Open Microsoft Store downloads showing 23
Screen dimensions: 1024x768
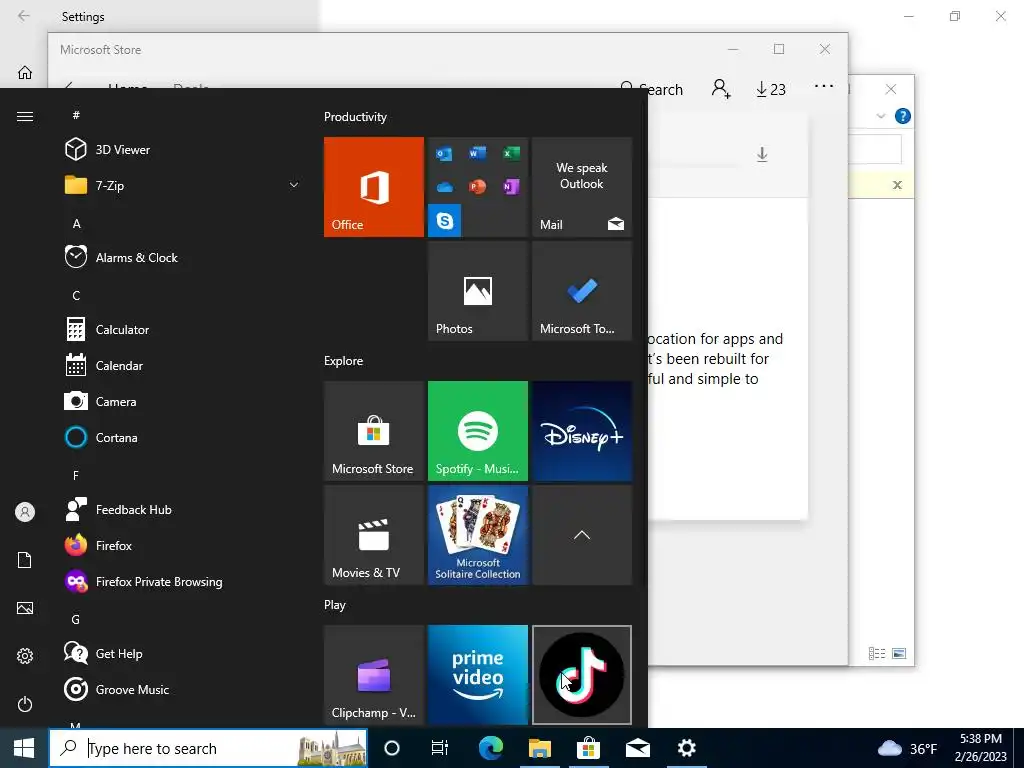click(771, 89)
